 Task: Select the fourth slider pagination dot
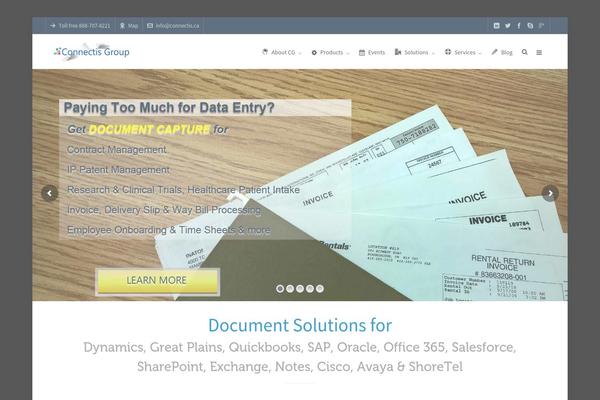pos(310,289)
